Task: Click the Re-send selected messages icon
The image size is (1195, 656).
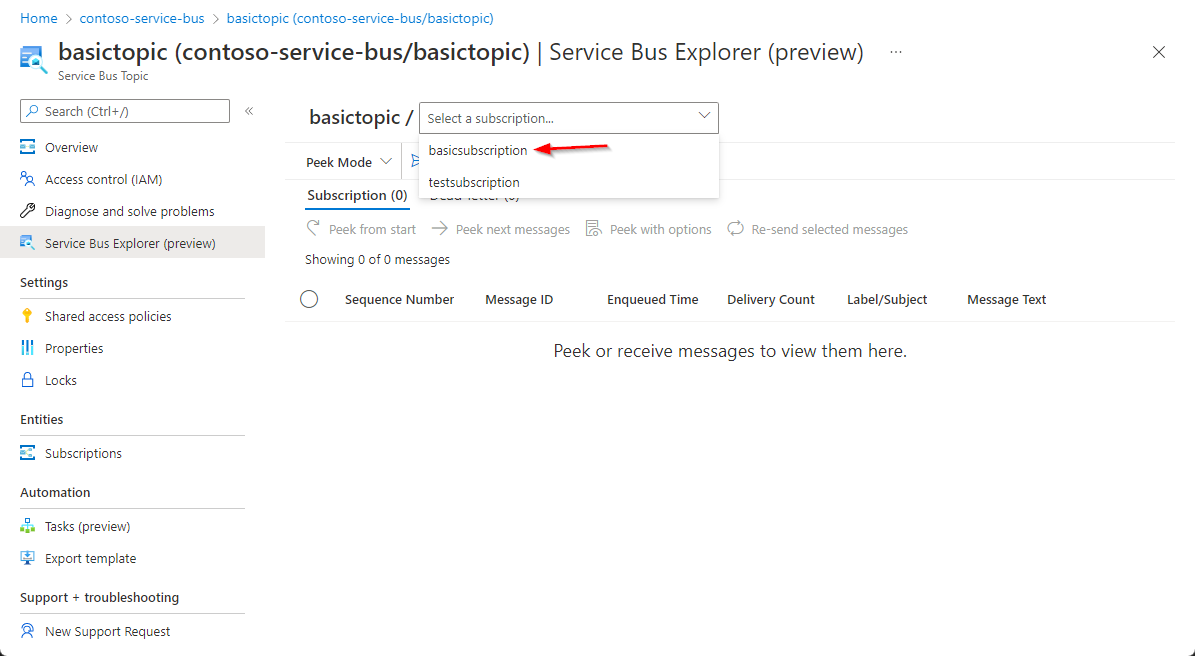Action: click(x=735, y=229)
